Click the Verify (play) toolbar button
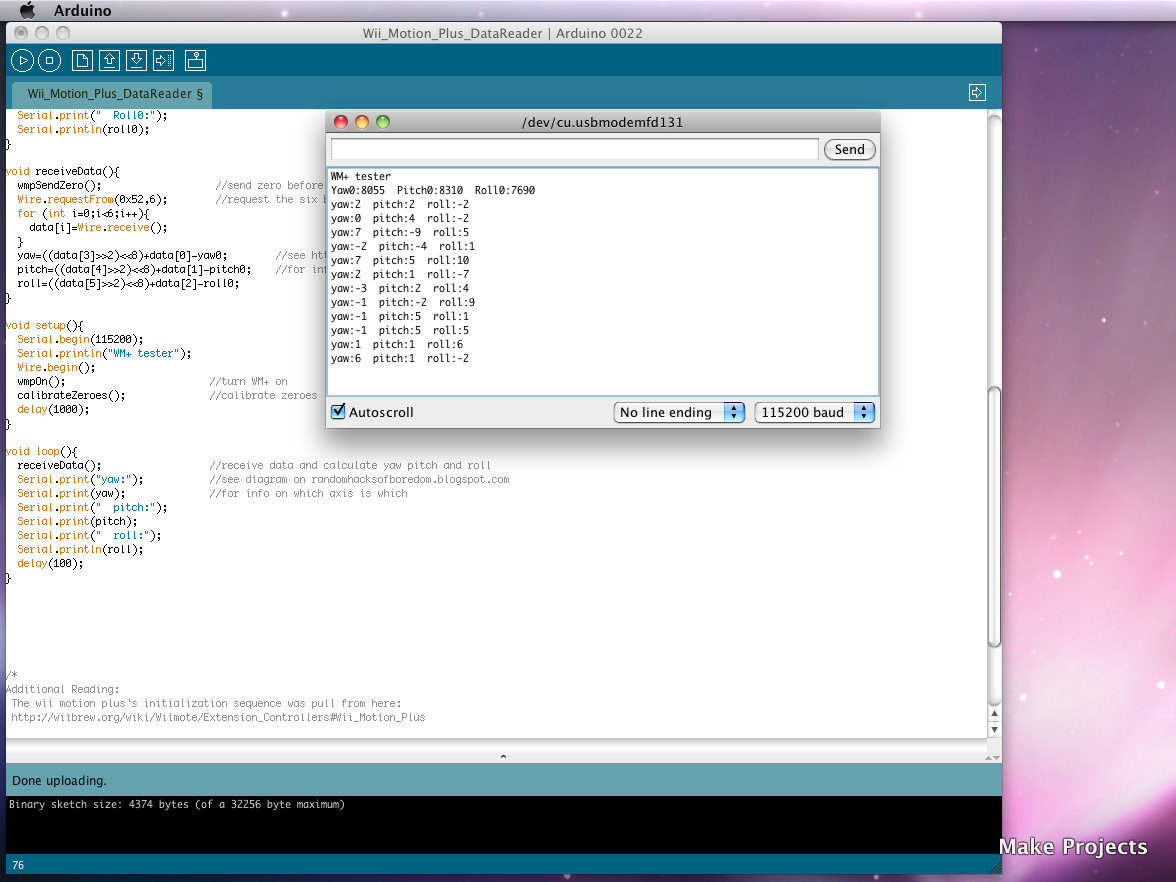Image resolution: width=1176 pixels, height=882 pixels. (x=22, y=60)
